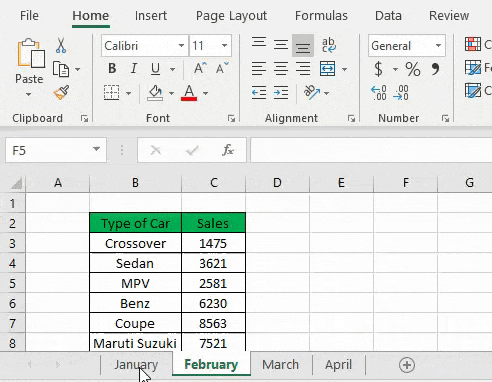
Task: Open General number format dropdown
Action: [438, 45]
